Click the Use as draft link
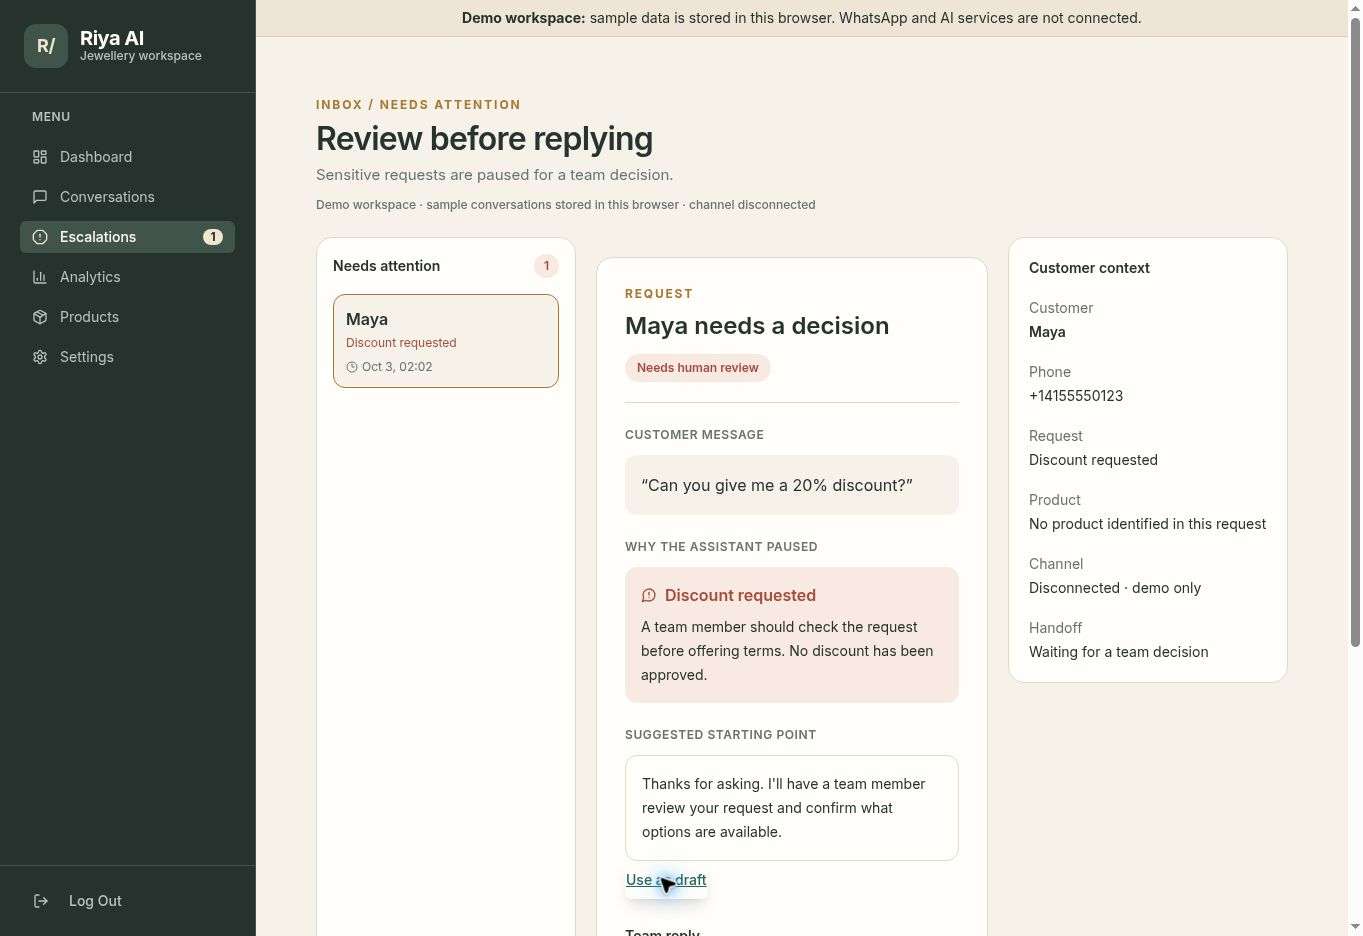 coord(666,880)
